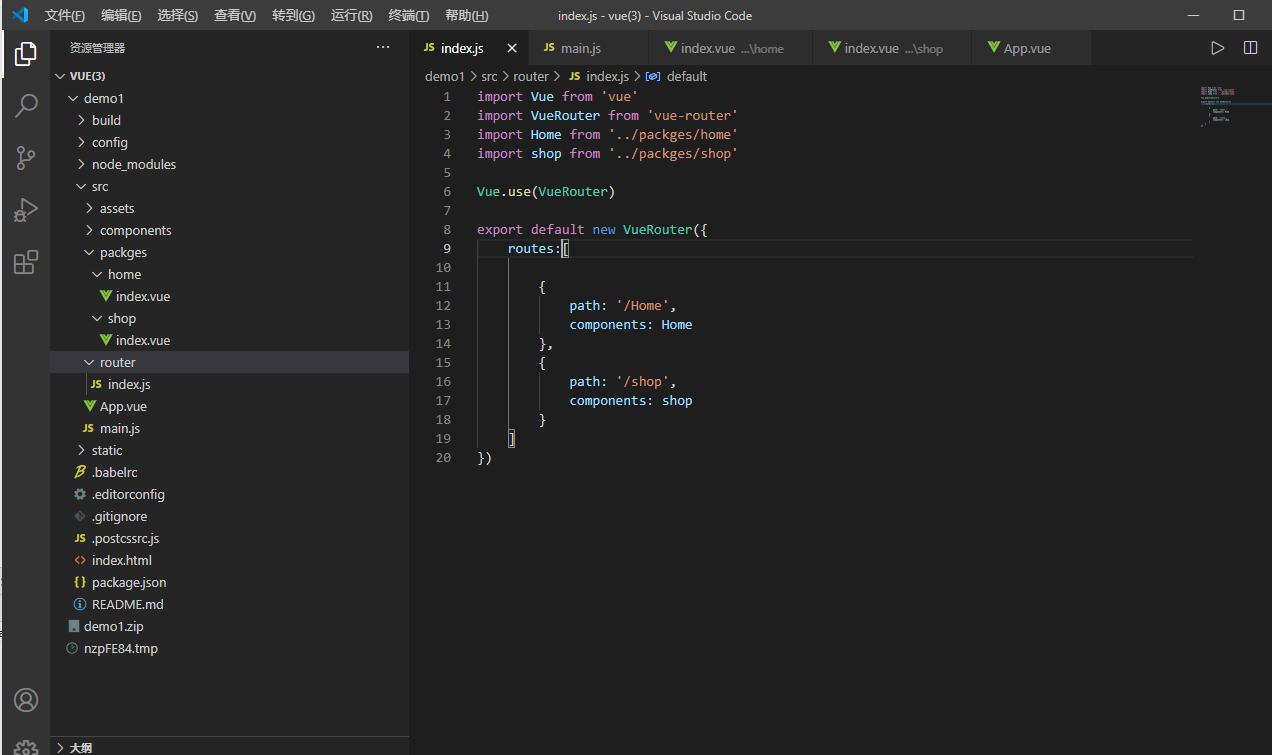Select the demo1.zip file
Screen dimensions: 1272x755
point(229,626)
